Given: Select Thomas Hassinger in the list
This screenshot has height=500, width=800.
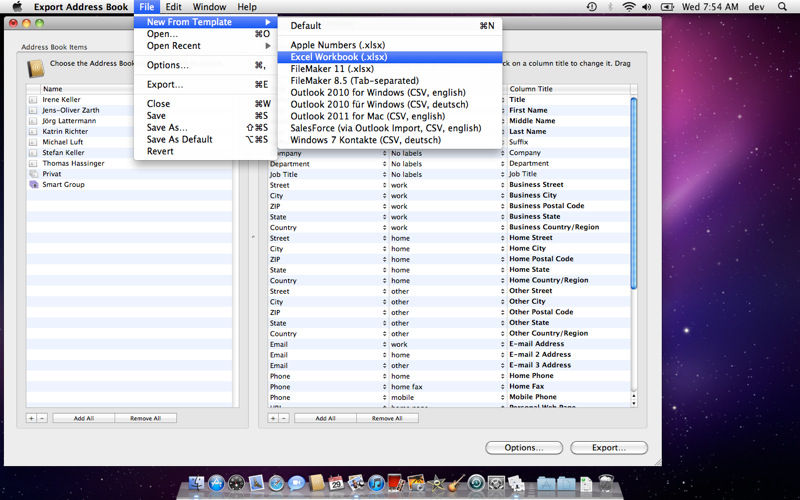Looking at the screenshot, I should 130,163.
